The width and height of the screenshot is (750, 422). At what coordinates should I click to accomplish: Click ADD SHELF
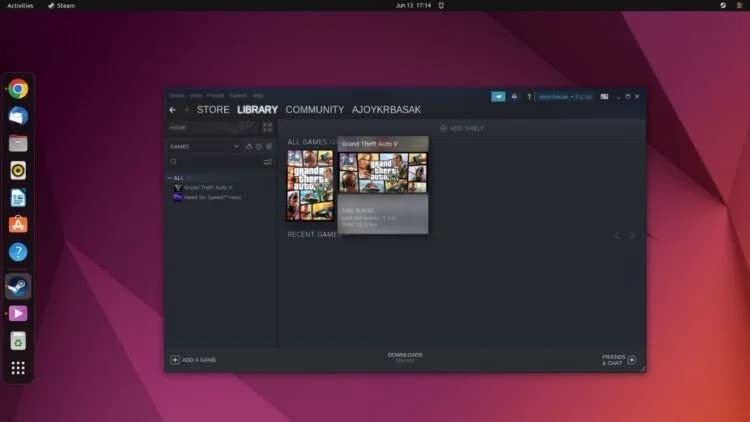[x=462, y=128]
